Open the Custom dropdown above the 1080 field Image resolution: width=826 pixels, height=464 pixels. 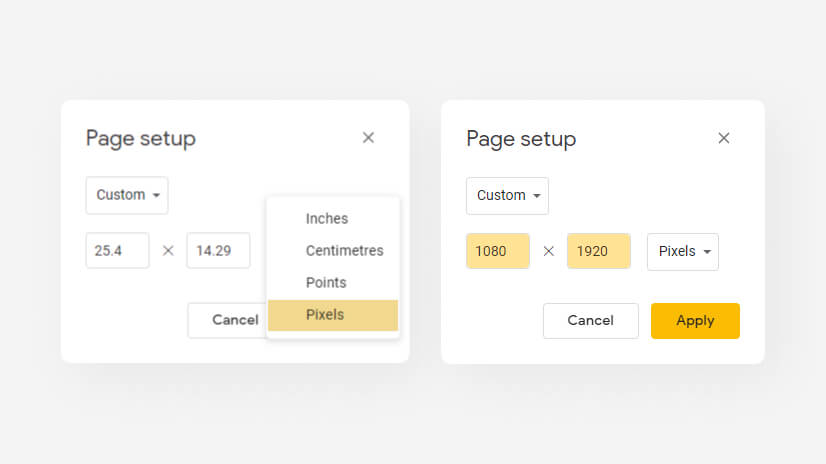(x=507, y=196)
